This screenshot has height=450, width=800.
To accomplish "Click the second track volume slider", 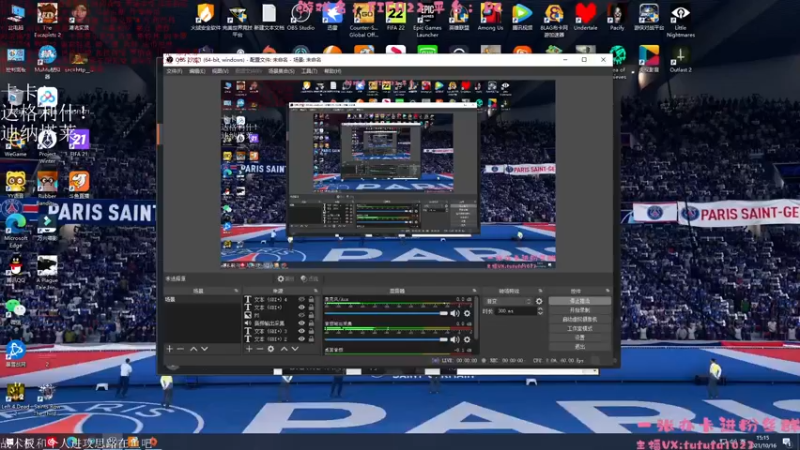I will pos(386,339).
